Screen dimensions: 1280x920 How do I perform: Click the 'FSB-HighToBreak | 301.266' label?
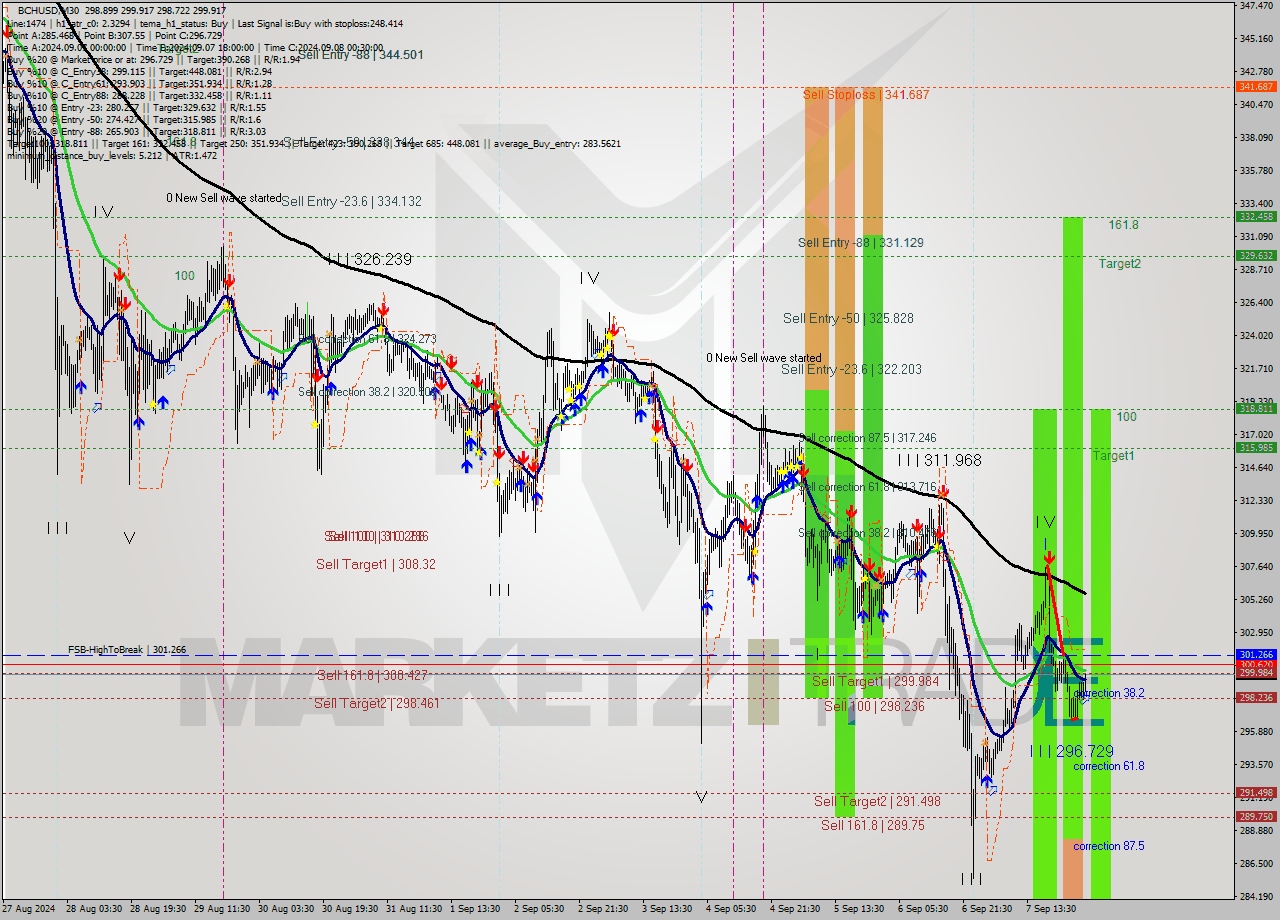pyautogui.click(x=127, y=650)
